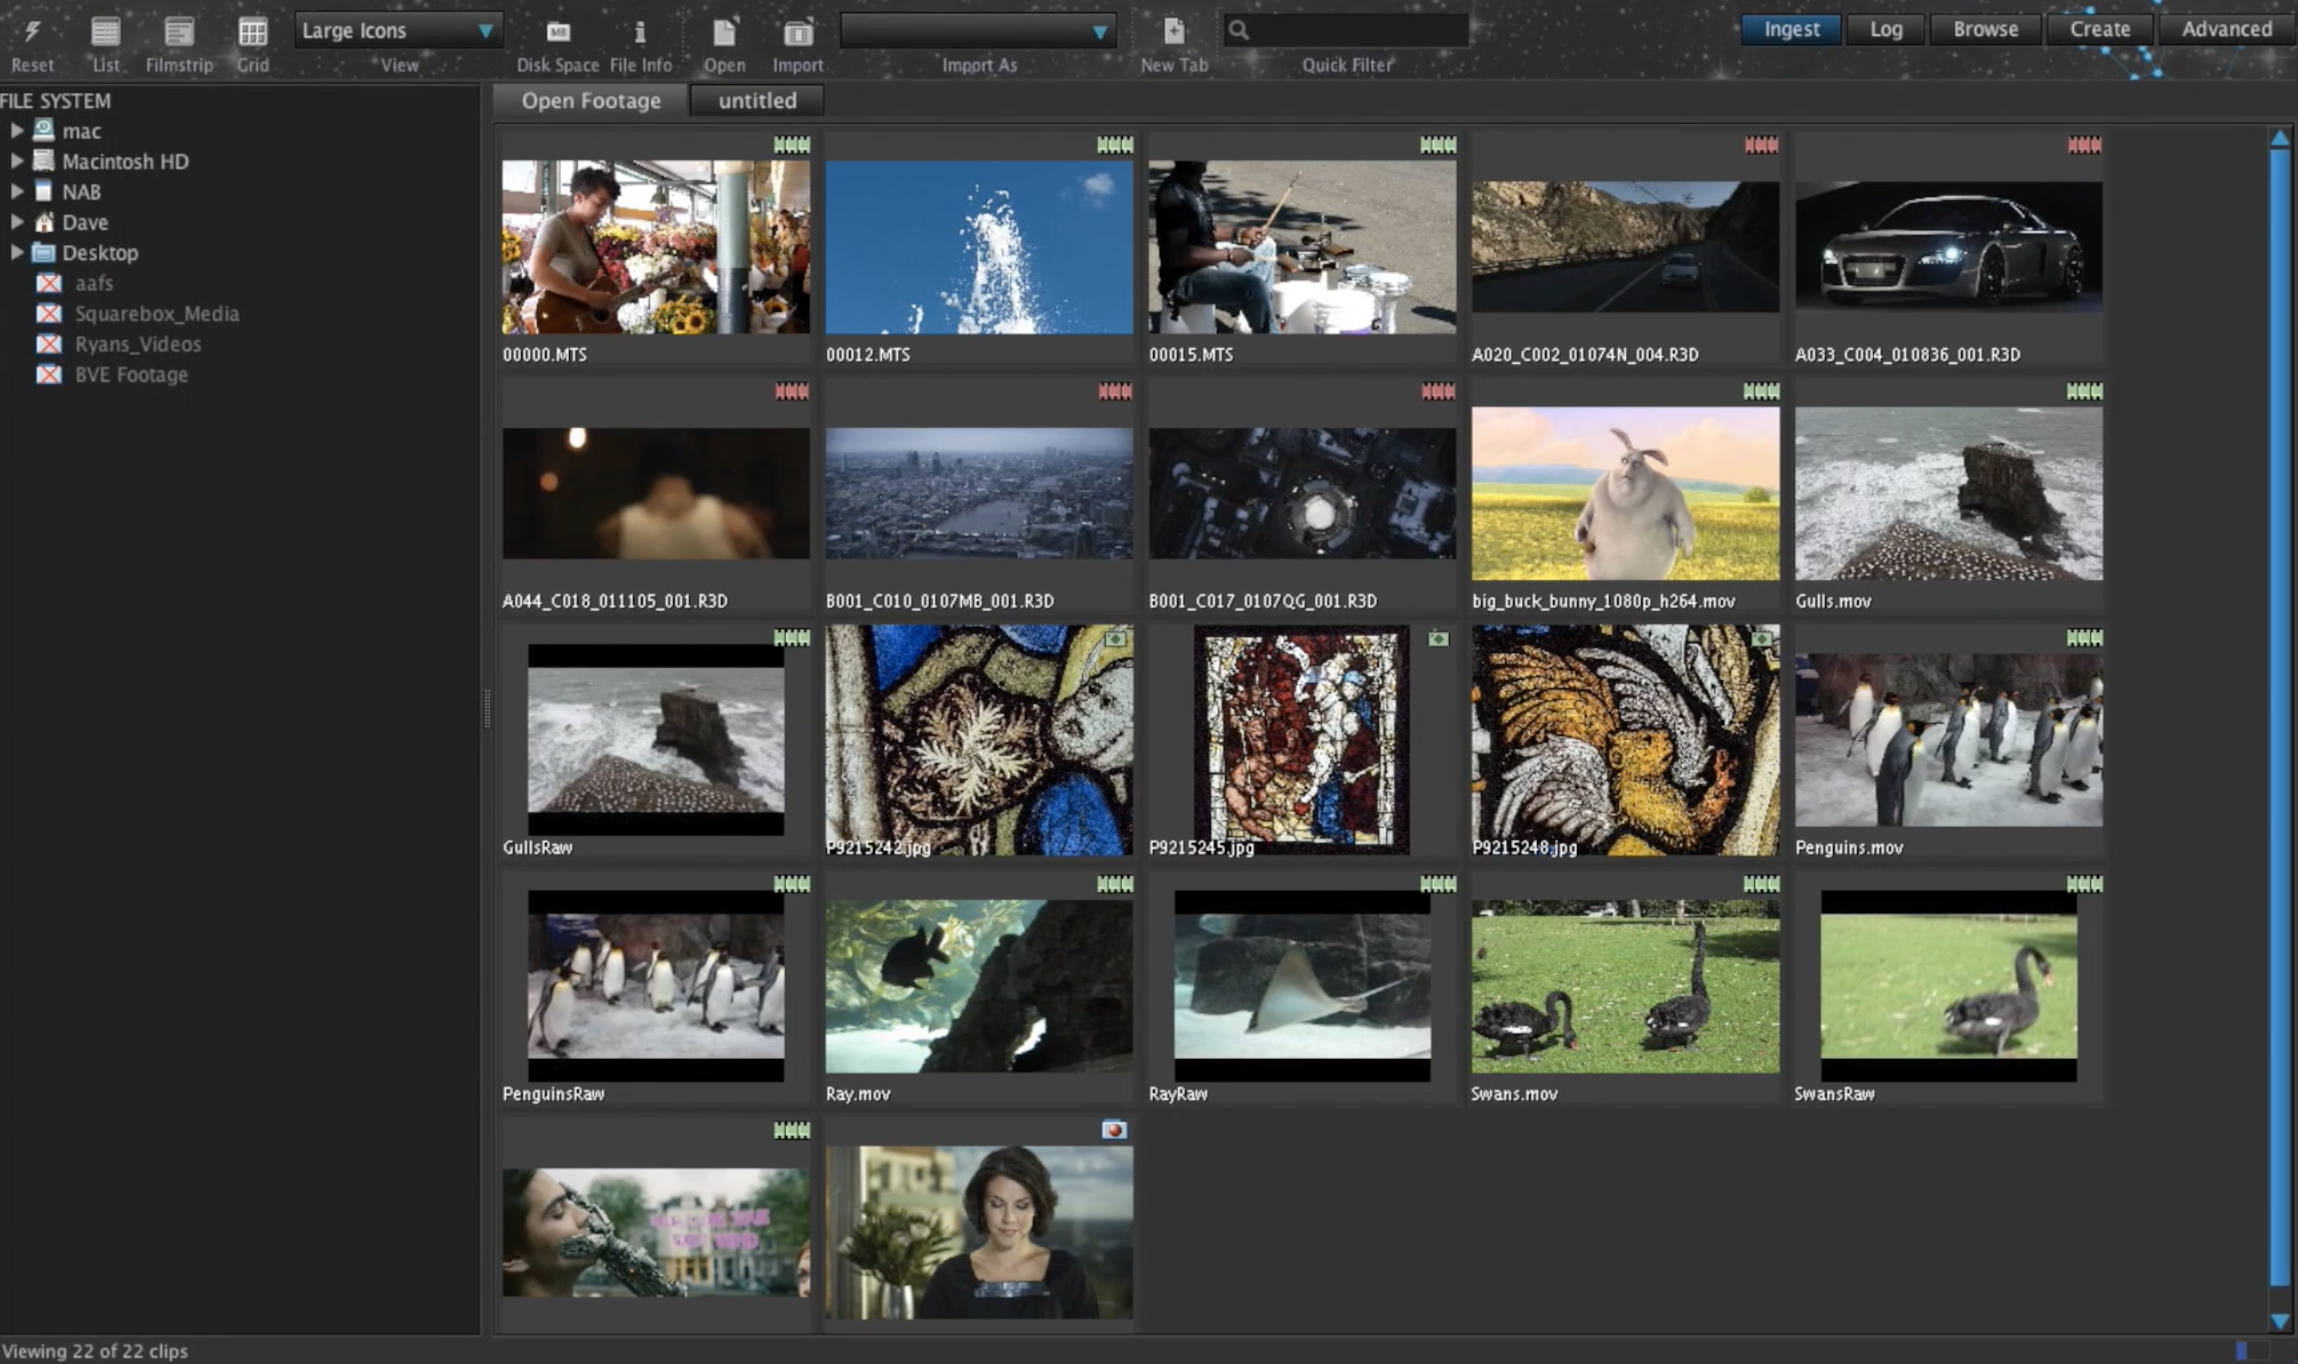Click the Reset lightning icon
The height and width of the screenshot is (1364, 2298).
pos(32,32)
